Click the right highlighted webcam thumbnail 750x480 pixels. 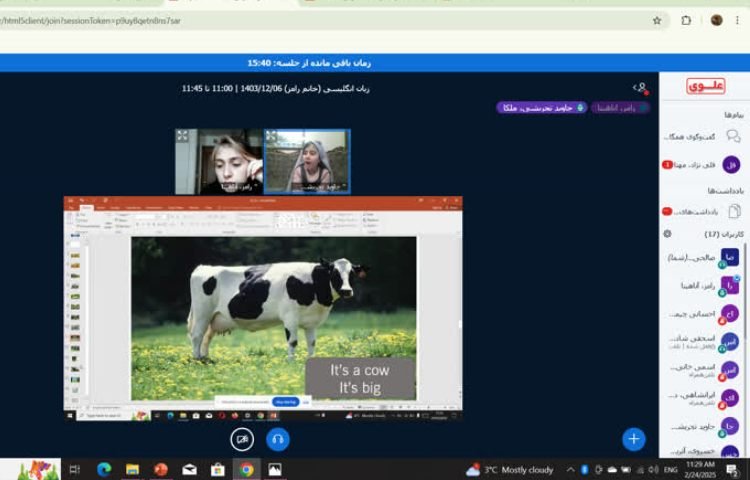307,162
